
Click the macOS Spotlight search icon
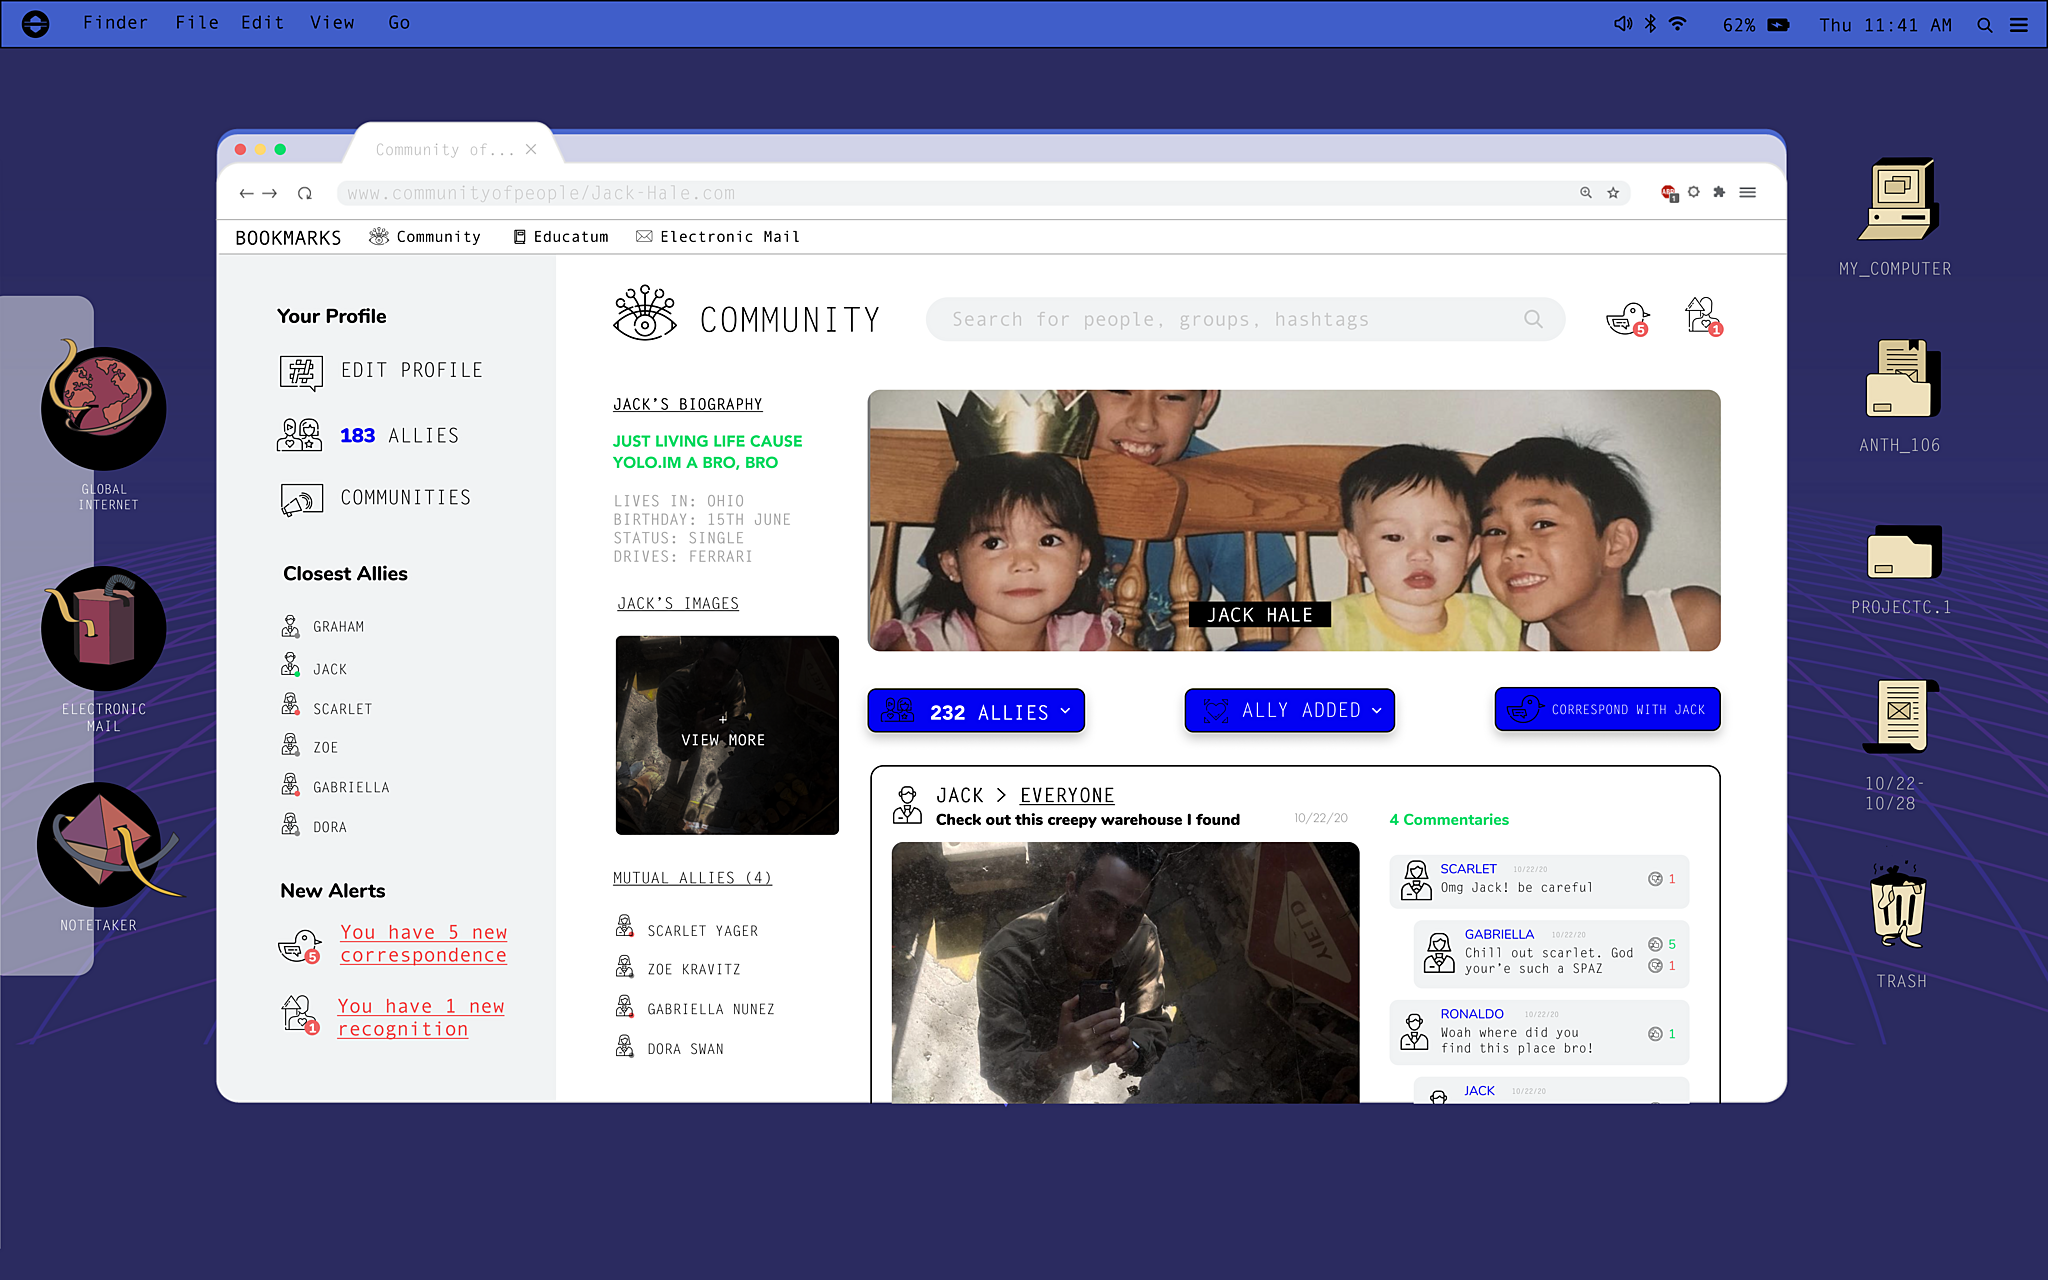click(1985, 25)
